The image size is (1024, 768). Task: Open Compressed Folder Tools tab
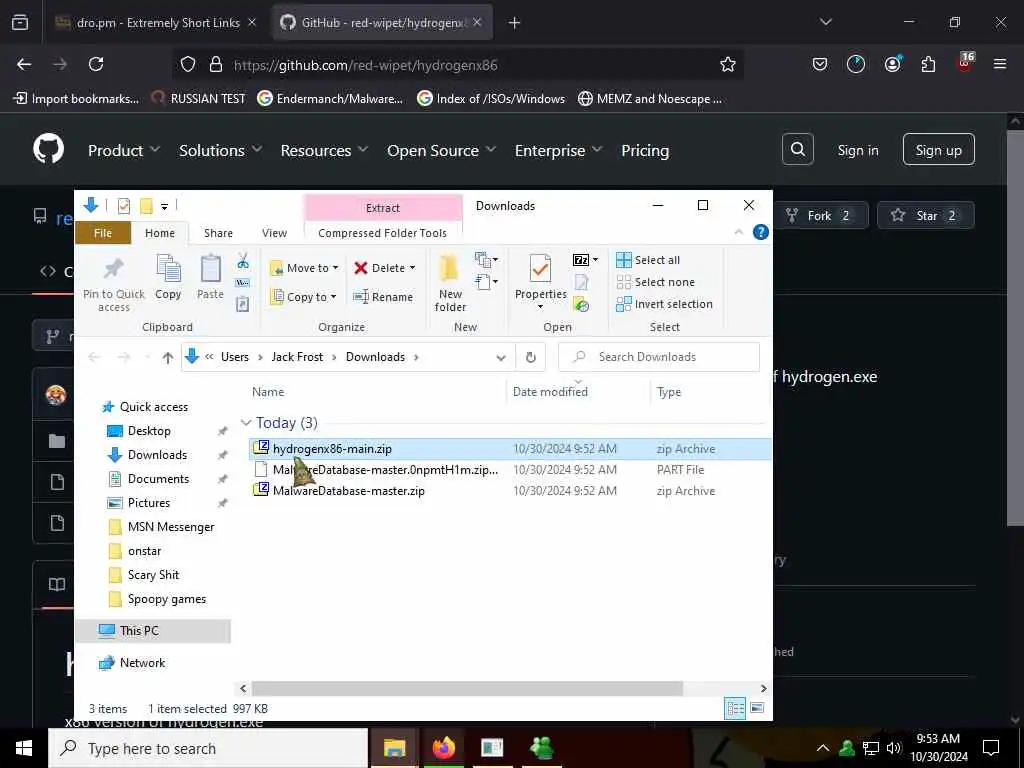(383, 233)
